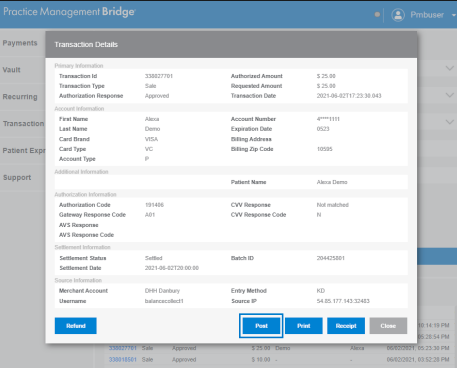
Task: Select Card Brand value VISA
Action: 151,139
